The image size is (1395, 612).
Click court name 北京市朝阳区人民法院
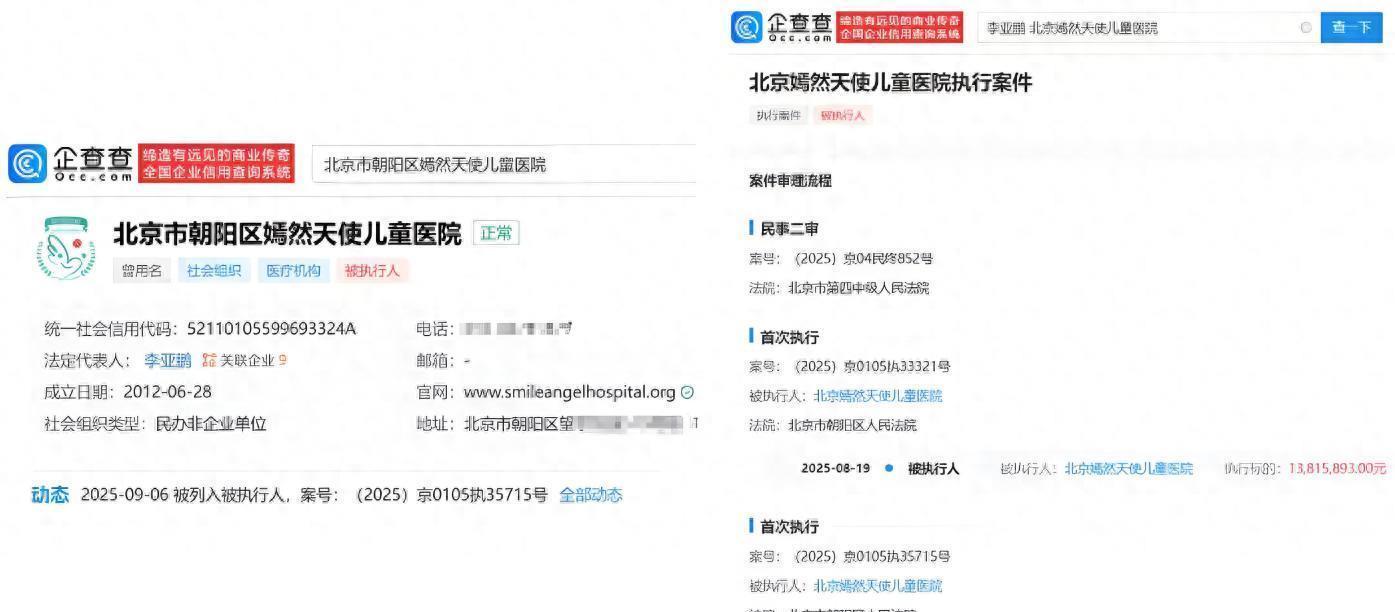[852, 425]
